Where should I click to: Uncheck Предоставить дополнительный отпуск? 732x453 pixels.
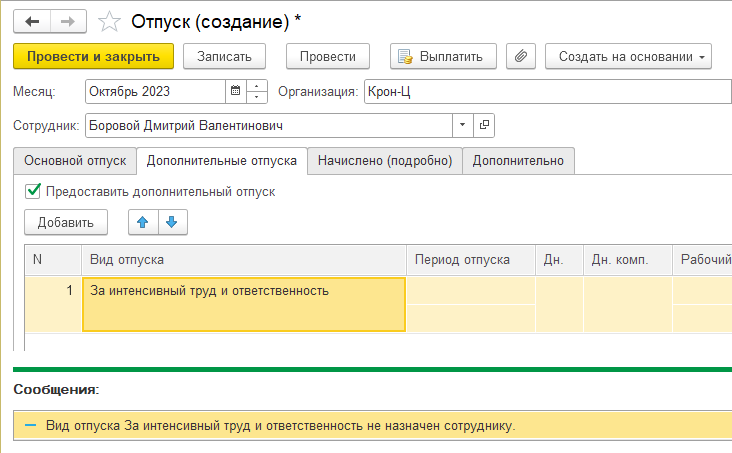[x=33, y=191]
